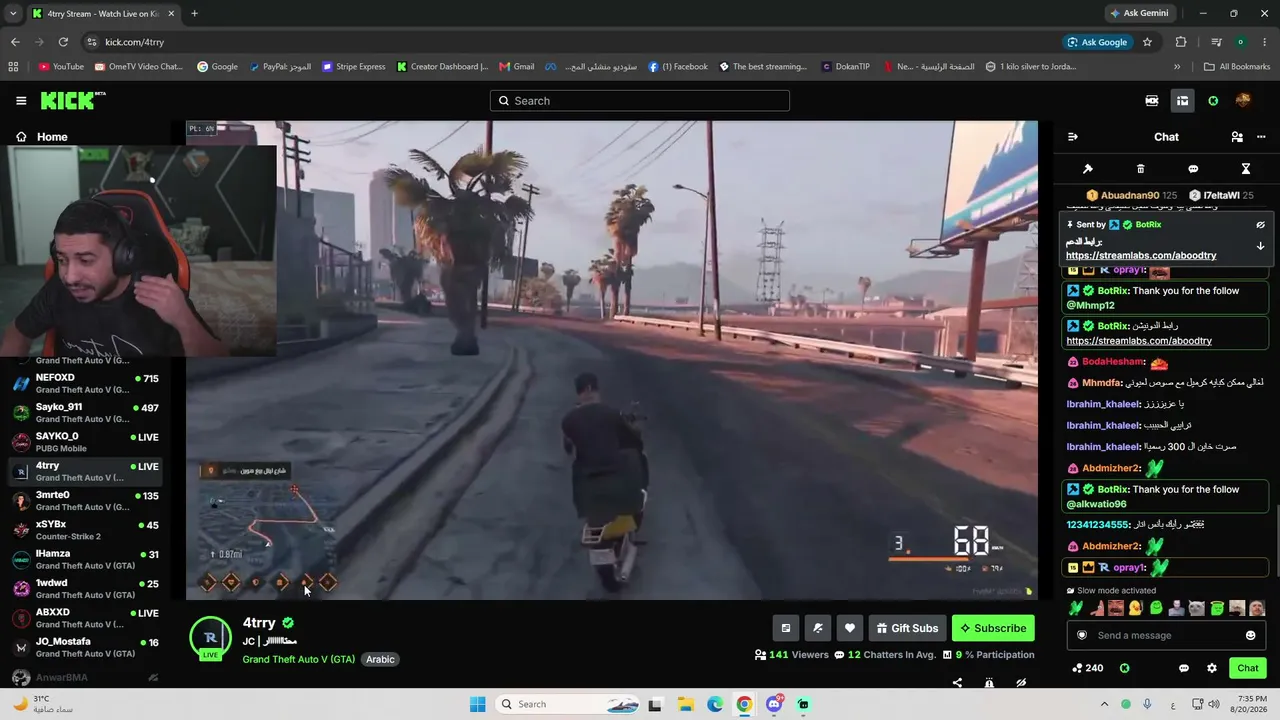Open a new browser tab
The image size is (1280, 720).
[194, 14]
